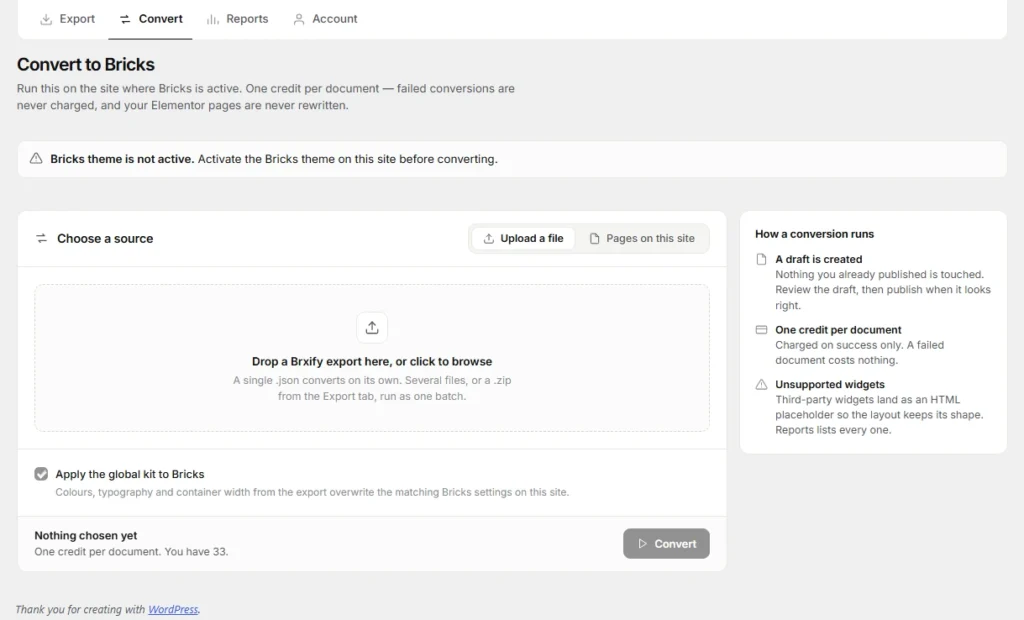This screenshot has width=1024, height=620.
Task: Toggle Apply the global kit to Bricks checkbox
Action: pos(41,474)
